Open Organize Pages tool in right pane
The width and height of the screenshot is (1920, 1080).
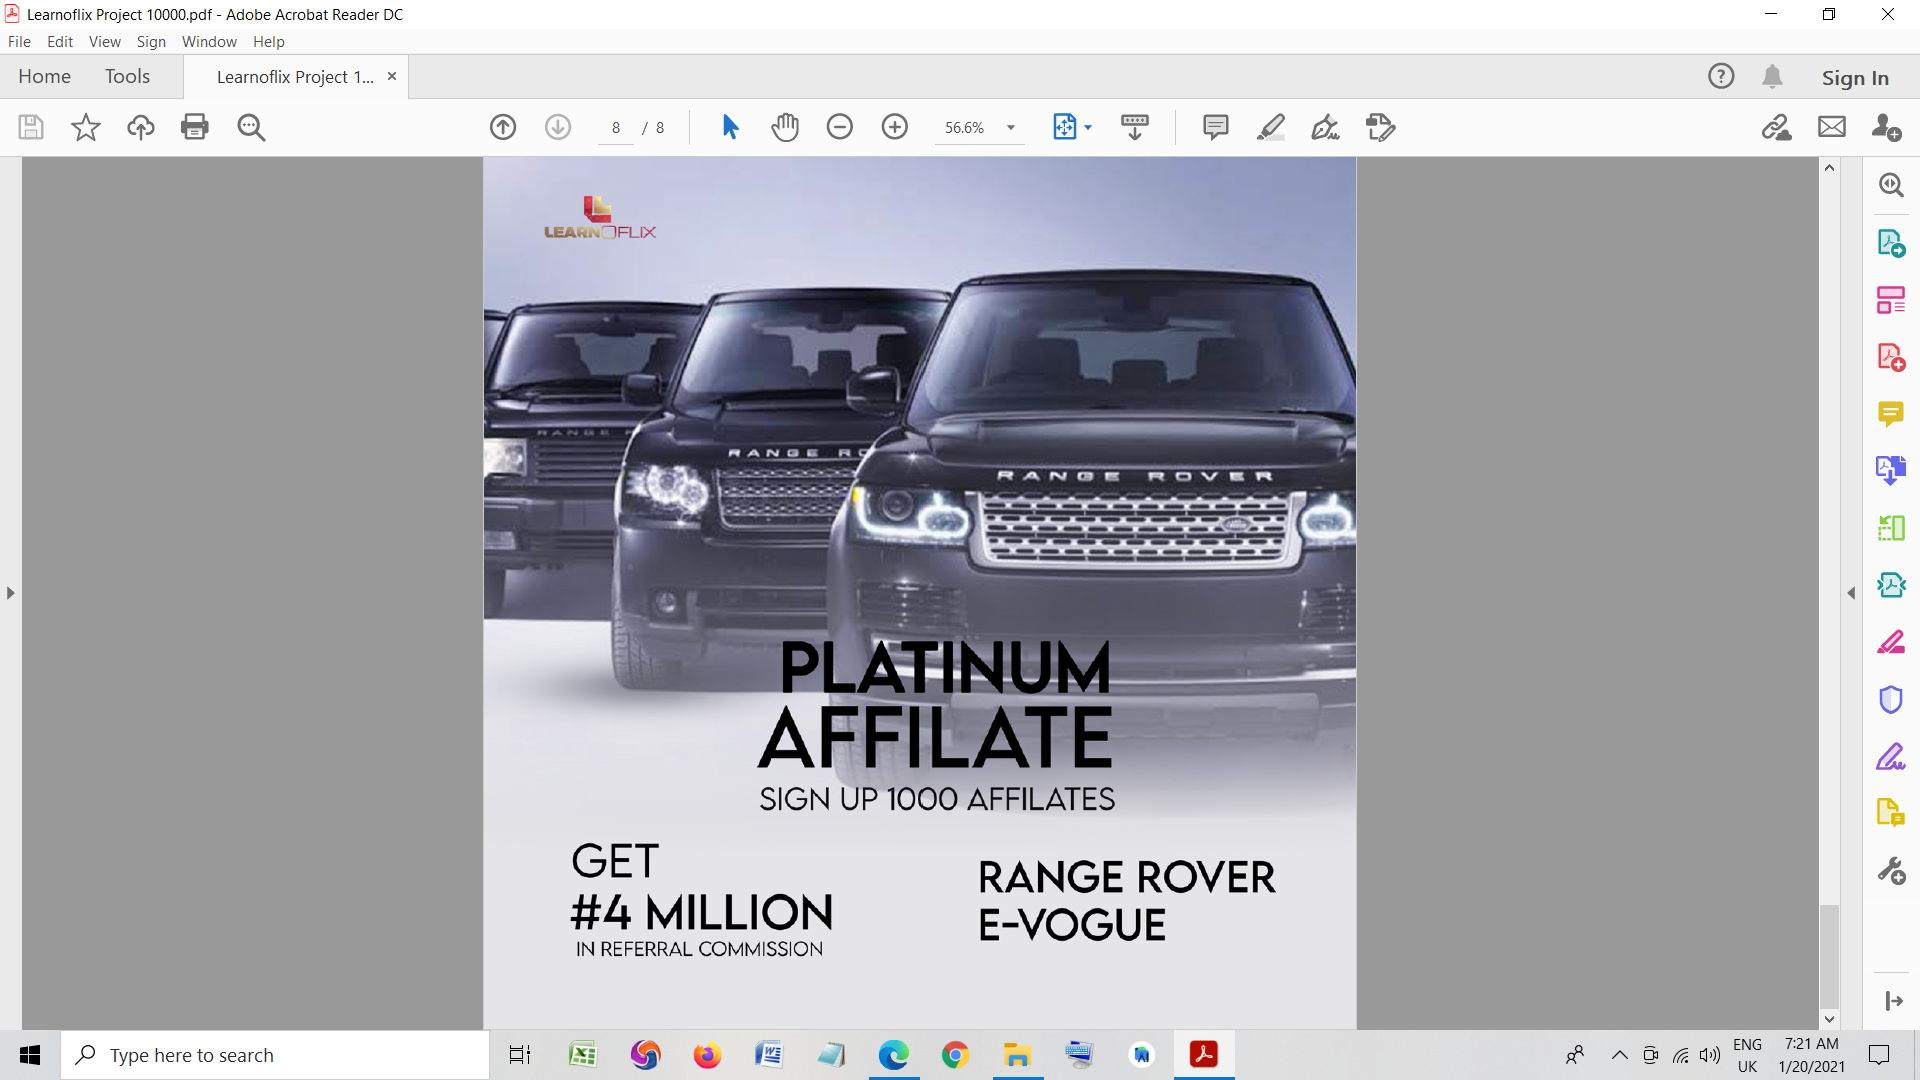[1891, 528]
